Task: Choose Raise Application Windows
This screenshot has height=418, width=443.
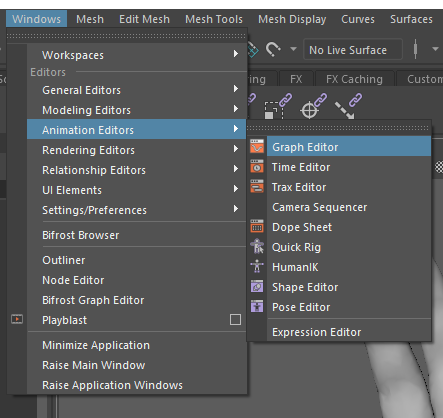Action: pos(136,385)
